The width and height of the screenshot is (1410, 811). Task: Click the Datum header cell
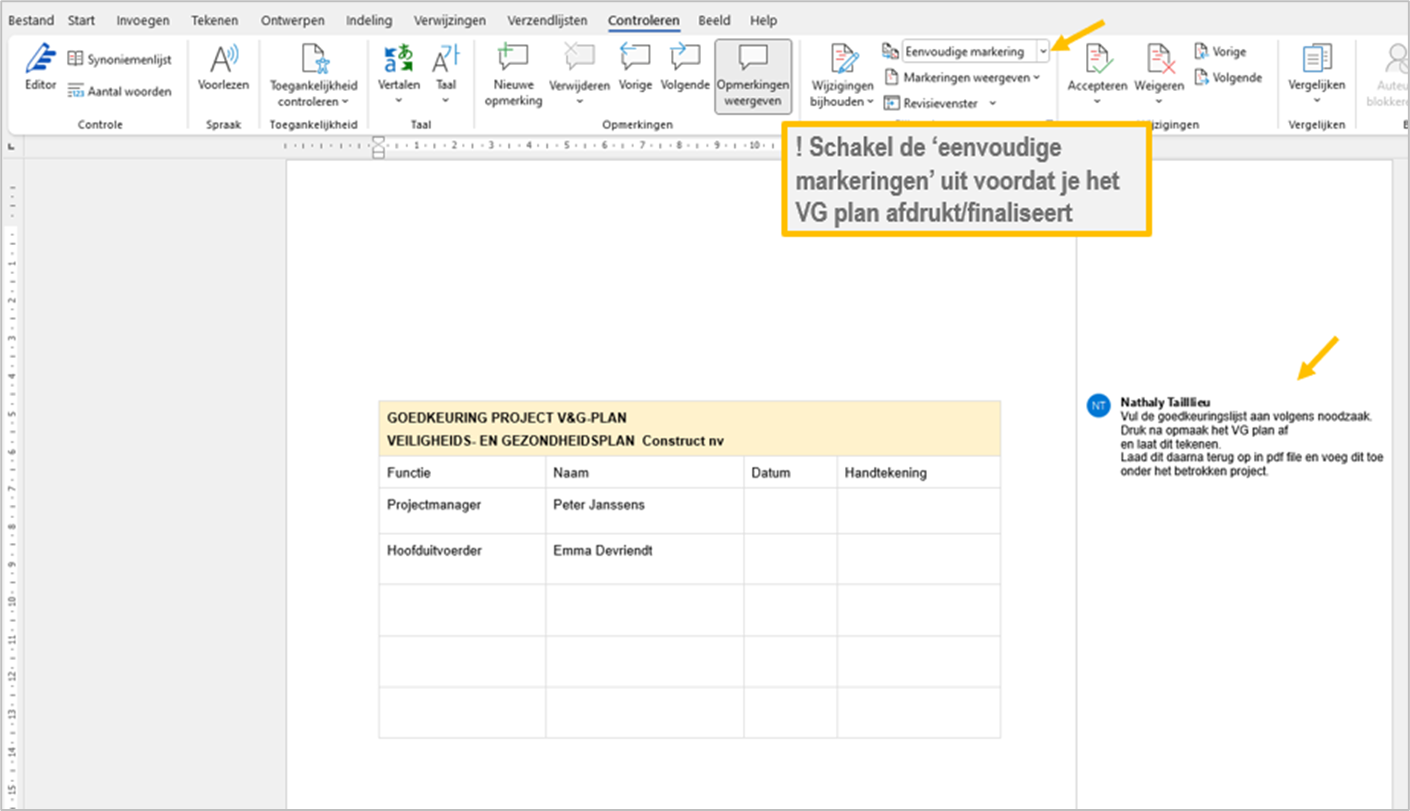[x=791, y=473]
